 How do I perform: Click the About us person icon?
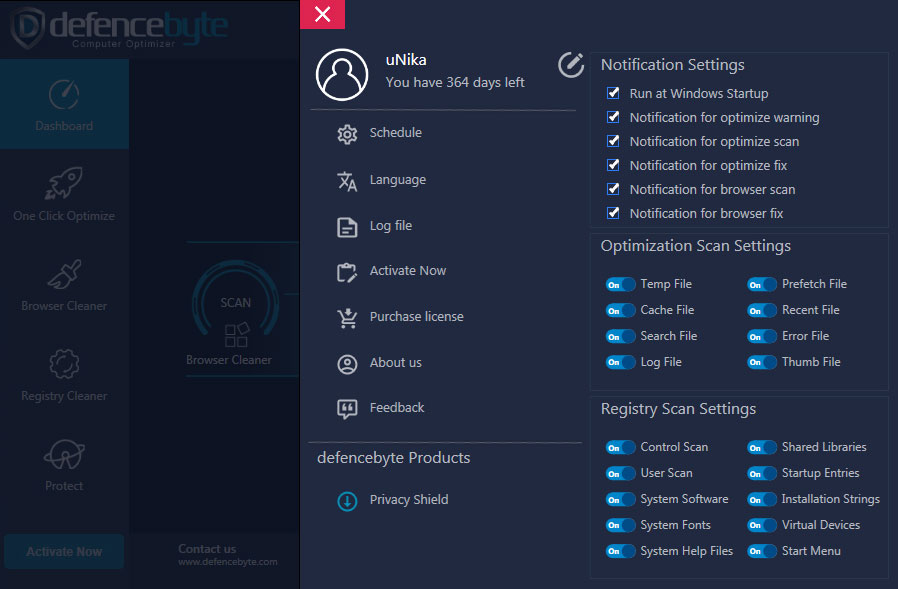347,364
